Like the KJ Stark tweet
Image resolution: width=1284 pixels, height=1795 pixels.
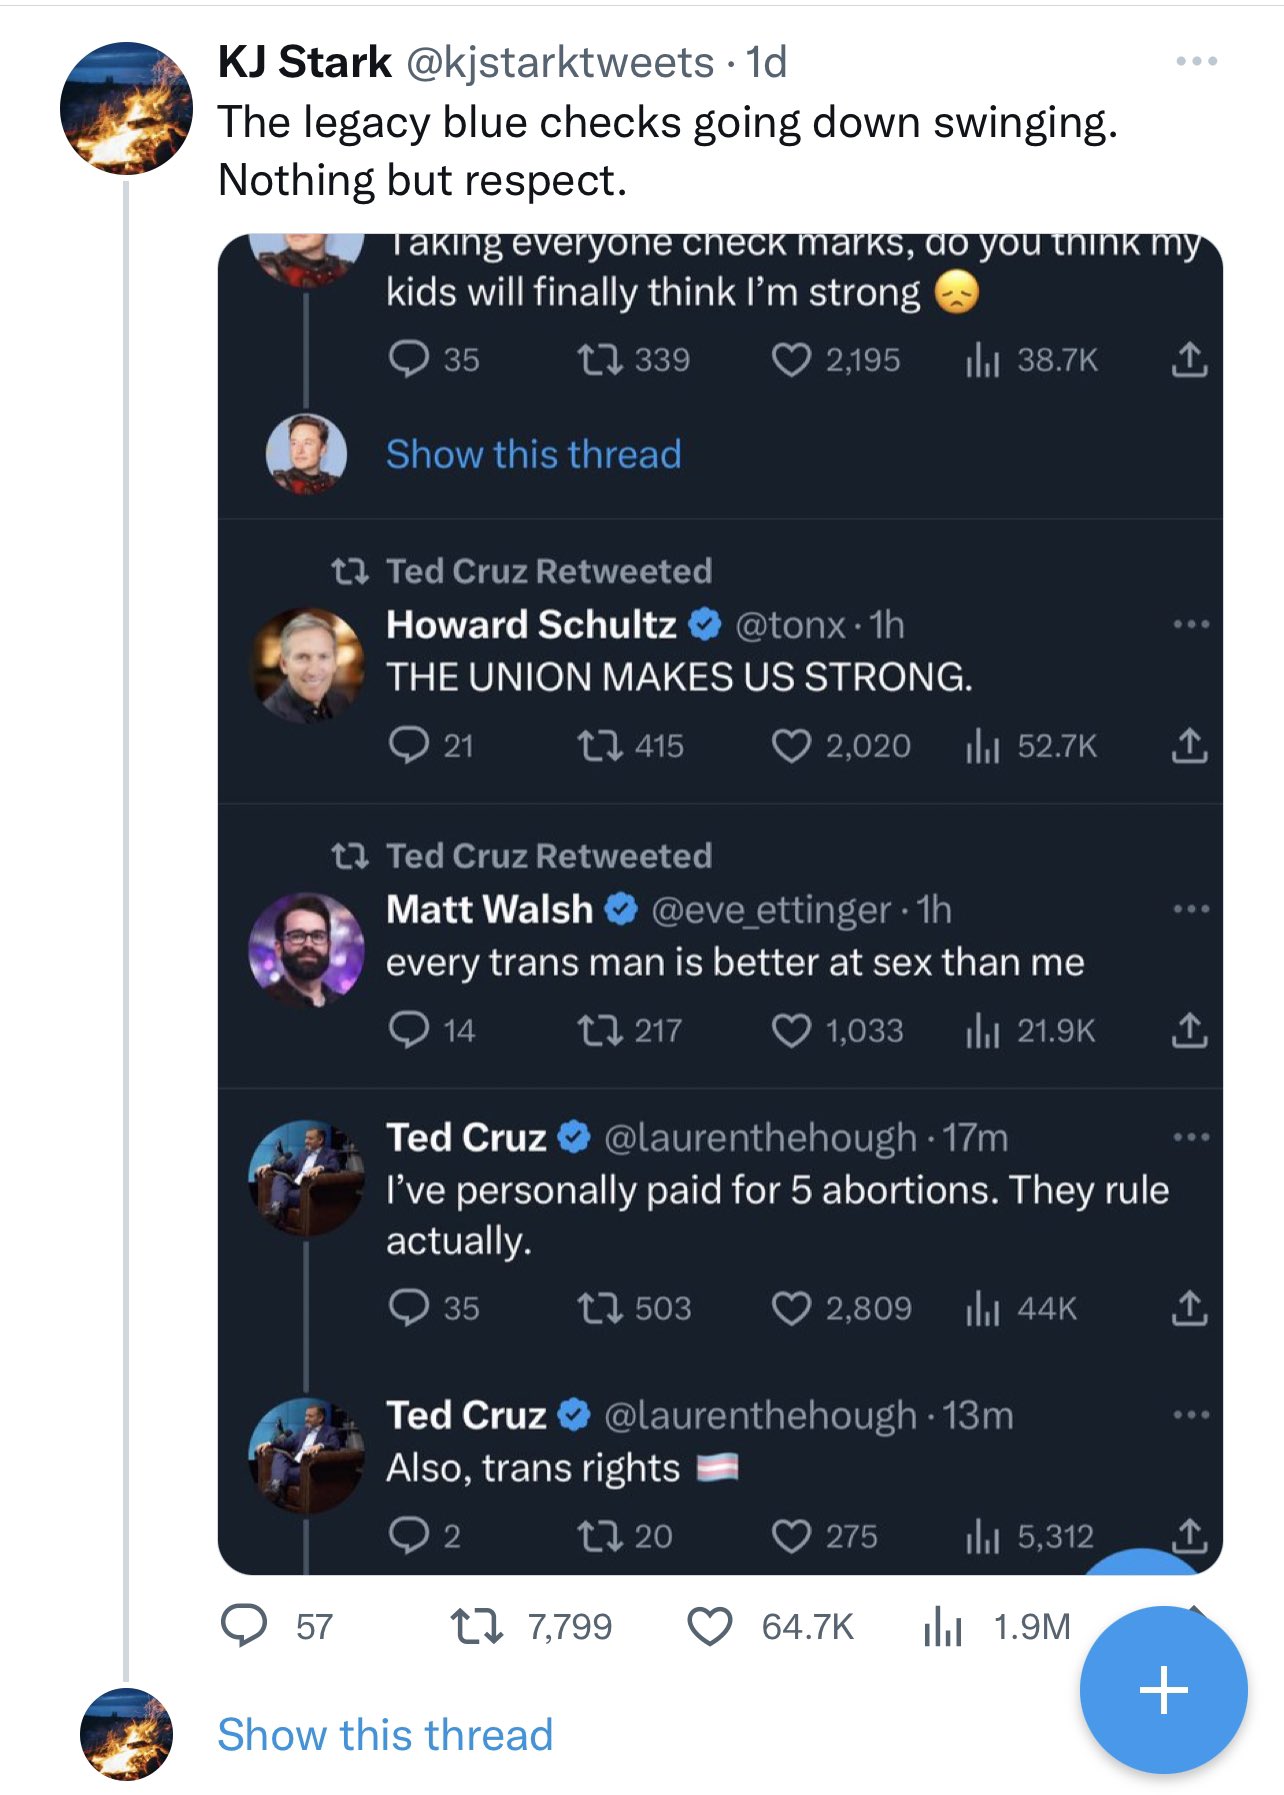710,1625
